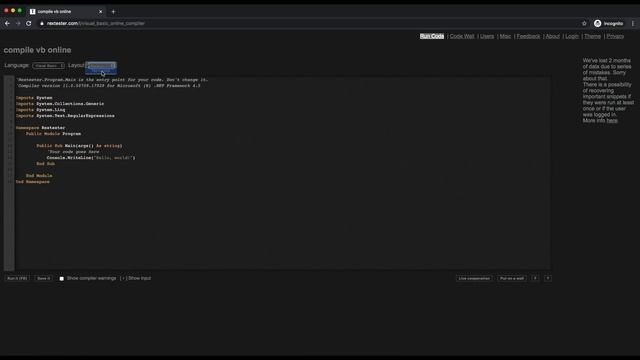Click the 'End Namespace' code line
The width and height of the screenshot is (640, 360).
point(33,182)
